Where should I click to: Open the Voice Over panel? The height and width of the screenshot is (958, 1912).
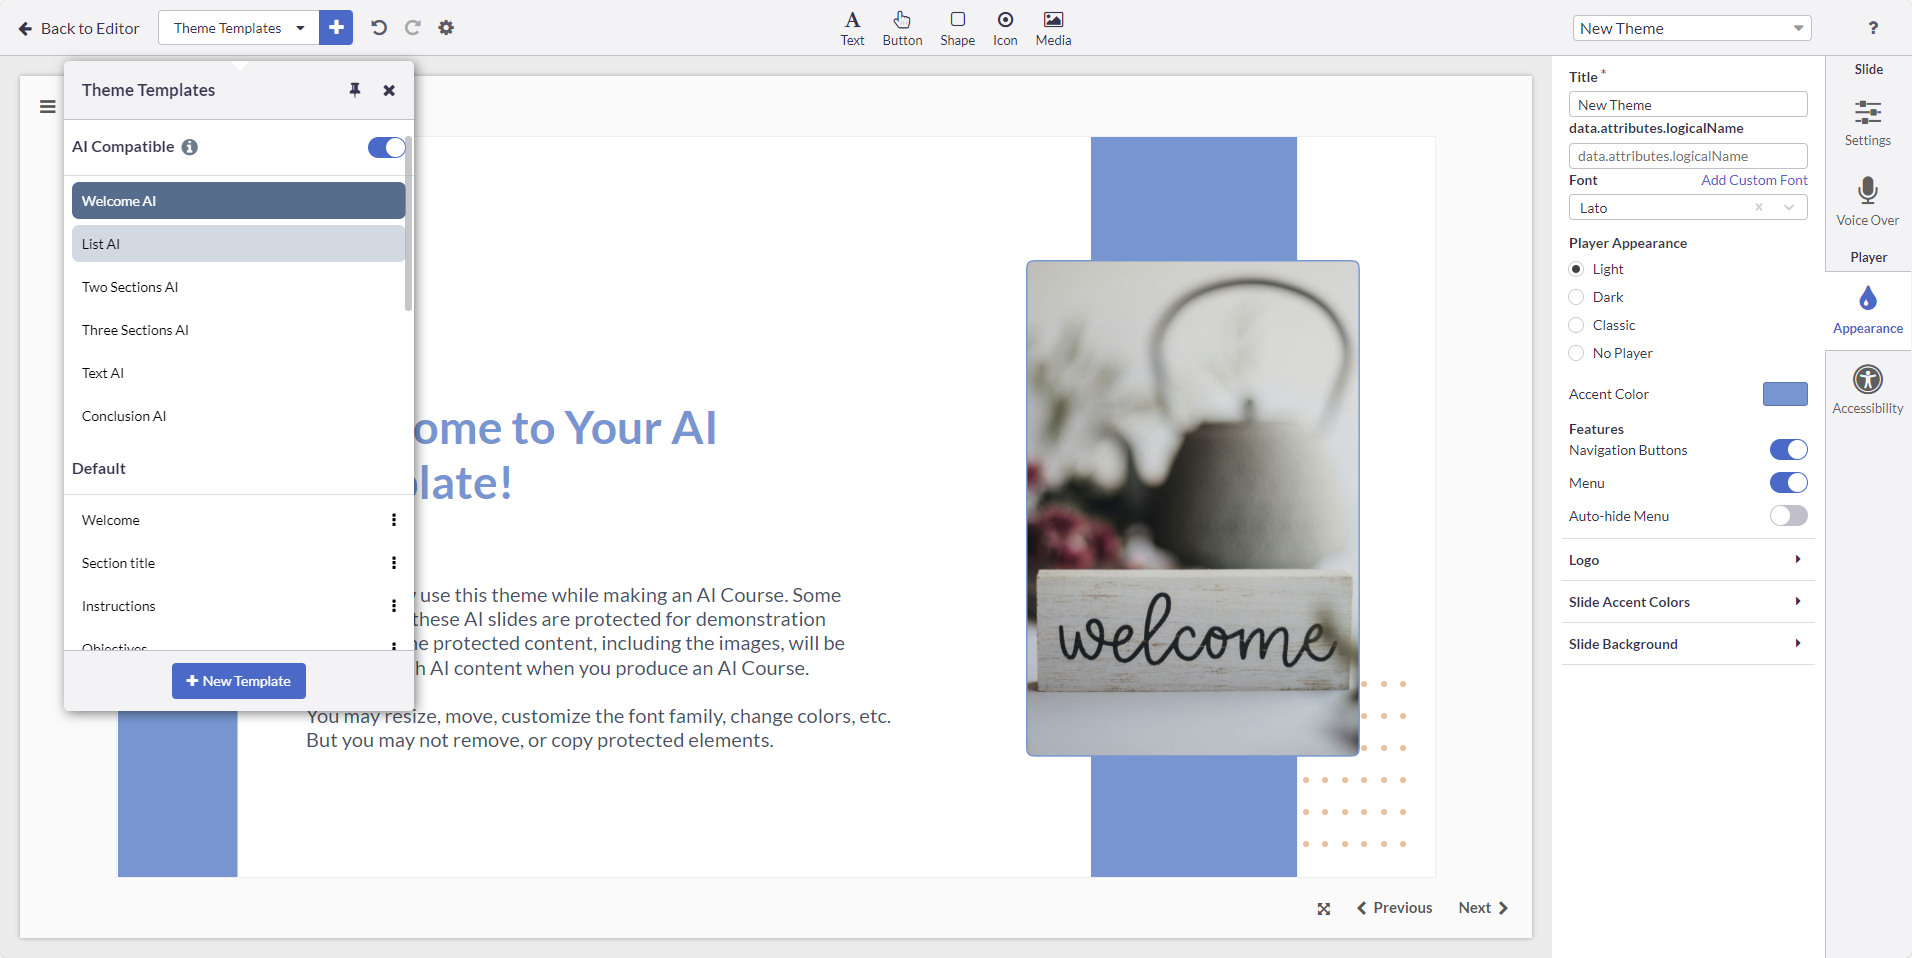[1867, 201]
